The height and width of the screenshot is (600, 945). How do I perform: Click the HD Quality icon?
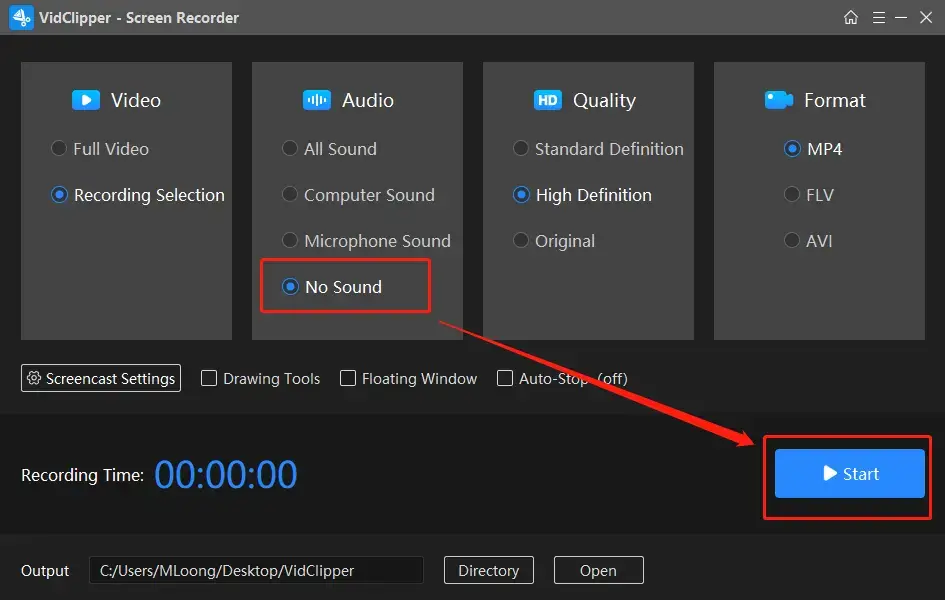(x=547, y=100)
